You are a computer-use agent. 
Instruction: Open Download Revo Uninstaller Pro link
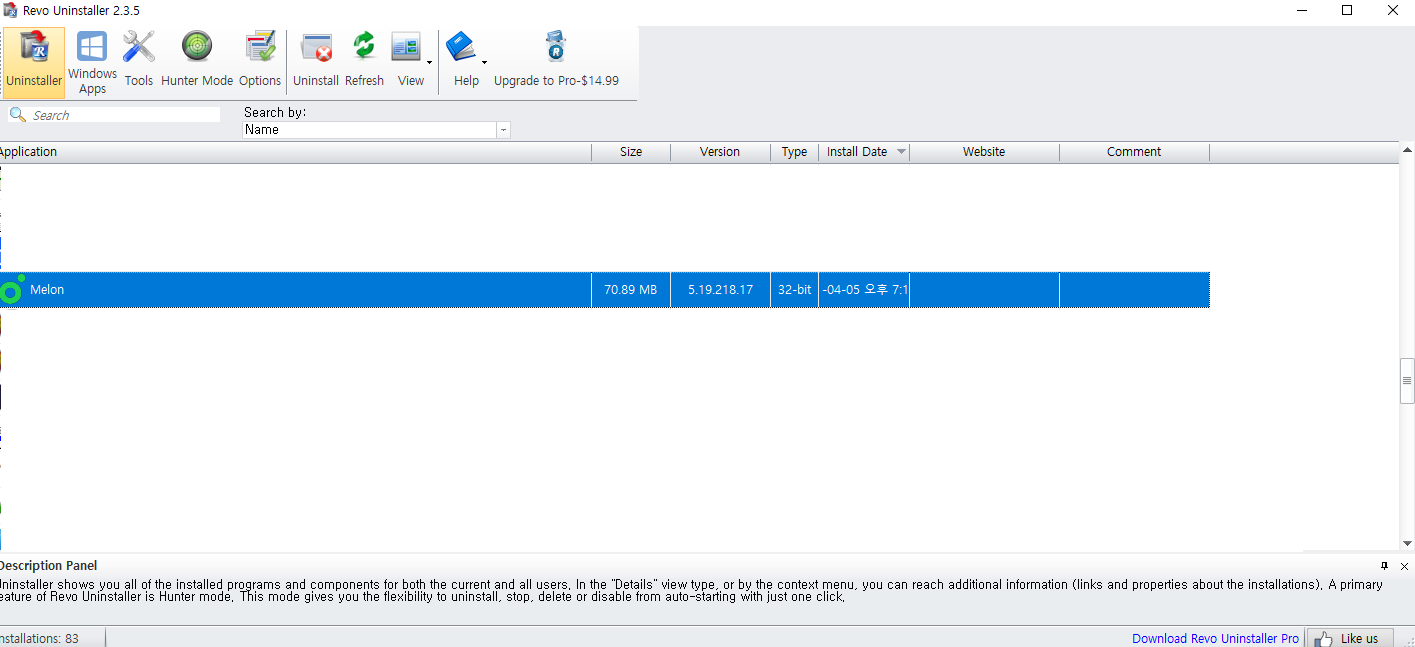pyautogui.click(x=1215, y=638)
